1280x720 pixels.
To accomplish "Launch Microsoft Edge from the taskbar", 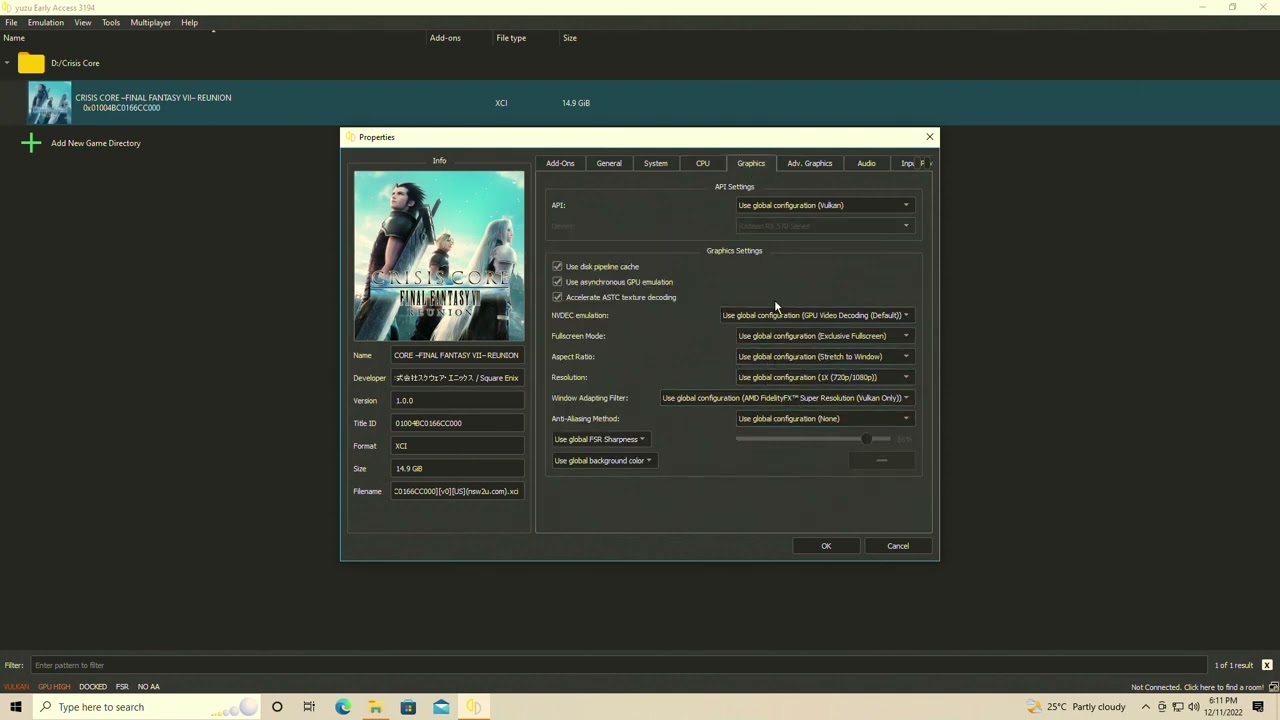I will pyautogui.click(x=343, y=707).
